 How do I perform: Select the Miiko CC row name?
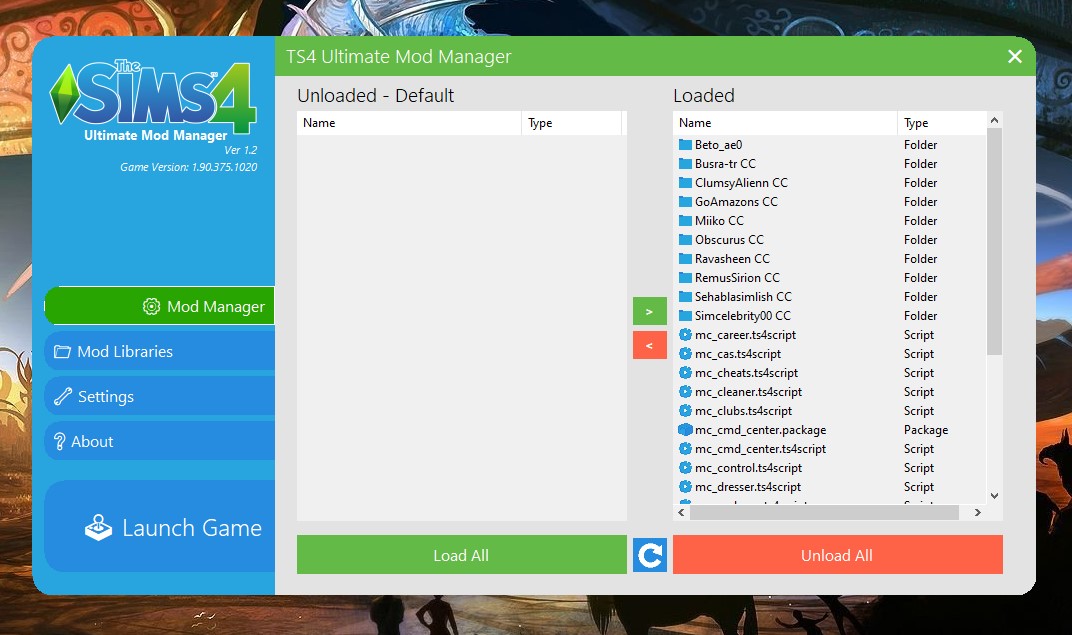719,221
